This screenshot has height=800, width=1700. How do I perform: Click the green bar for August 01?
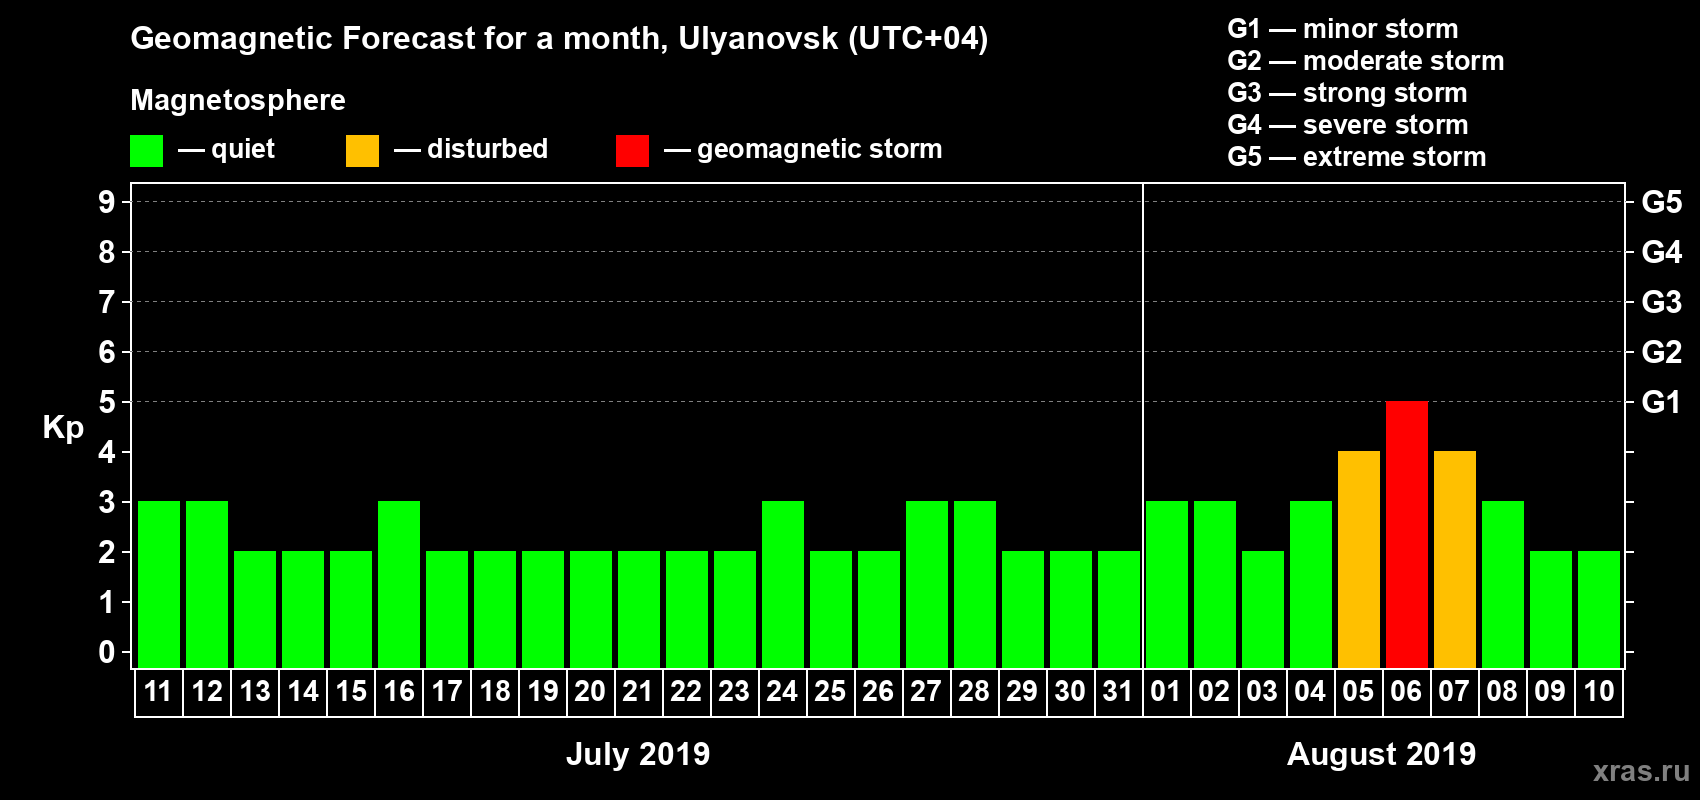click(1166, 585)
